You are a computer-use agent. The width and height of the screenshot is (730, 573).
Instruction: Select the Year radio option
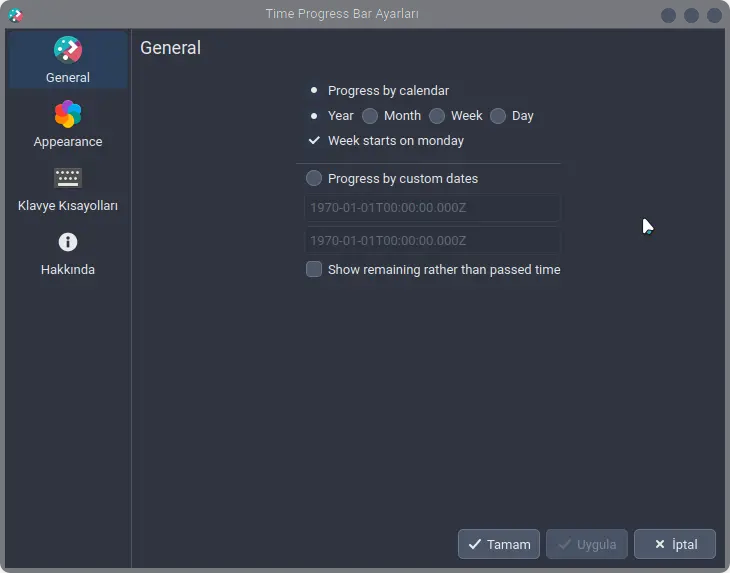(x=314, y=116)
